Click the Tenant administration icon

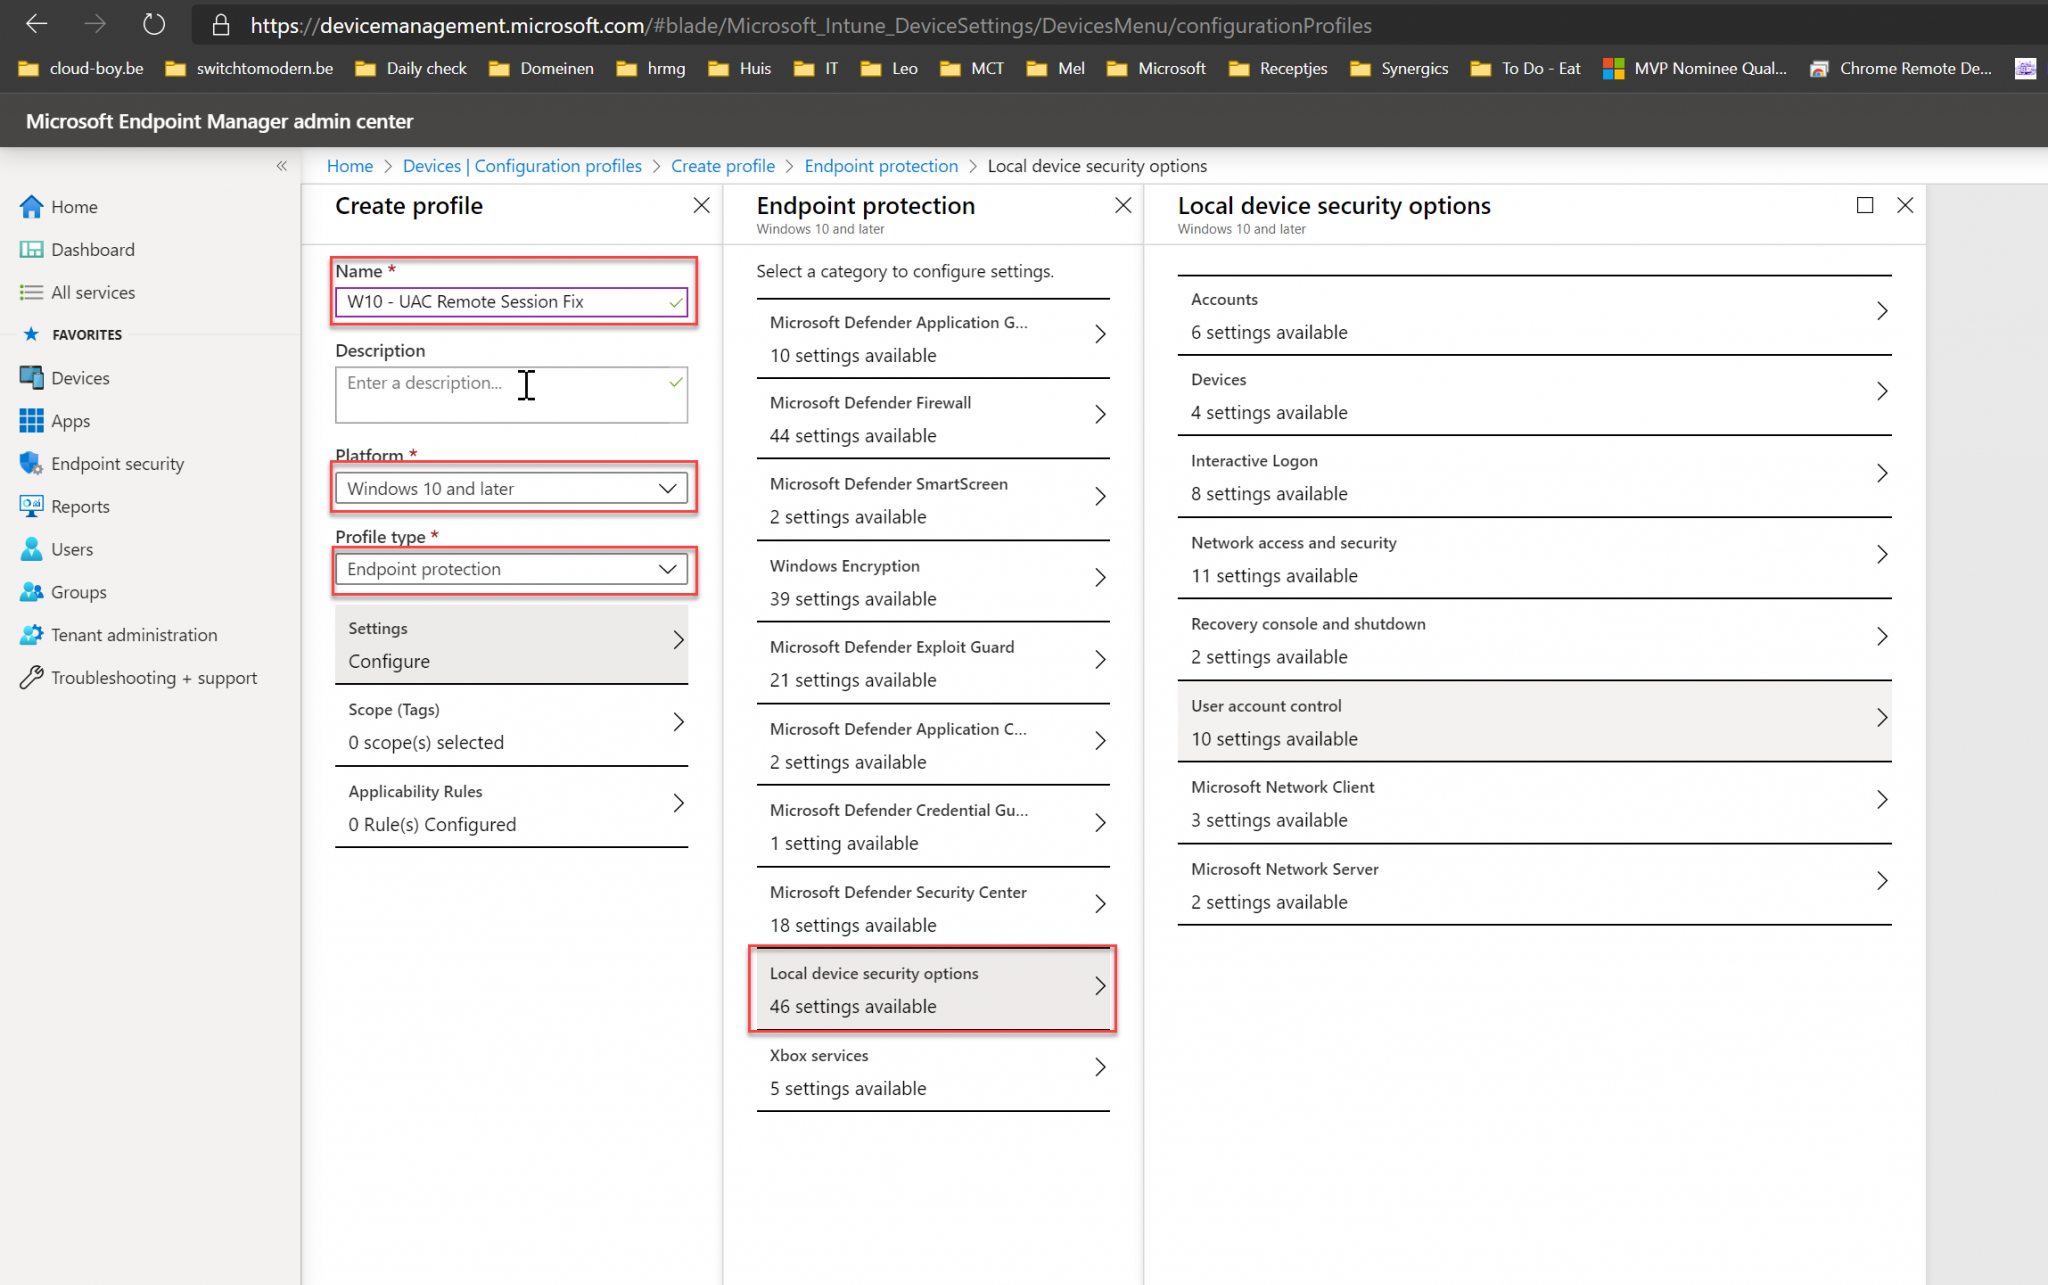coord(31,635)
